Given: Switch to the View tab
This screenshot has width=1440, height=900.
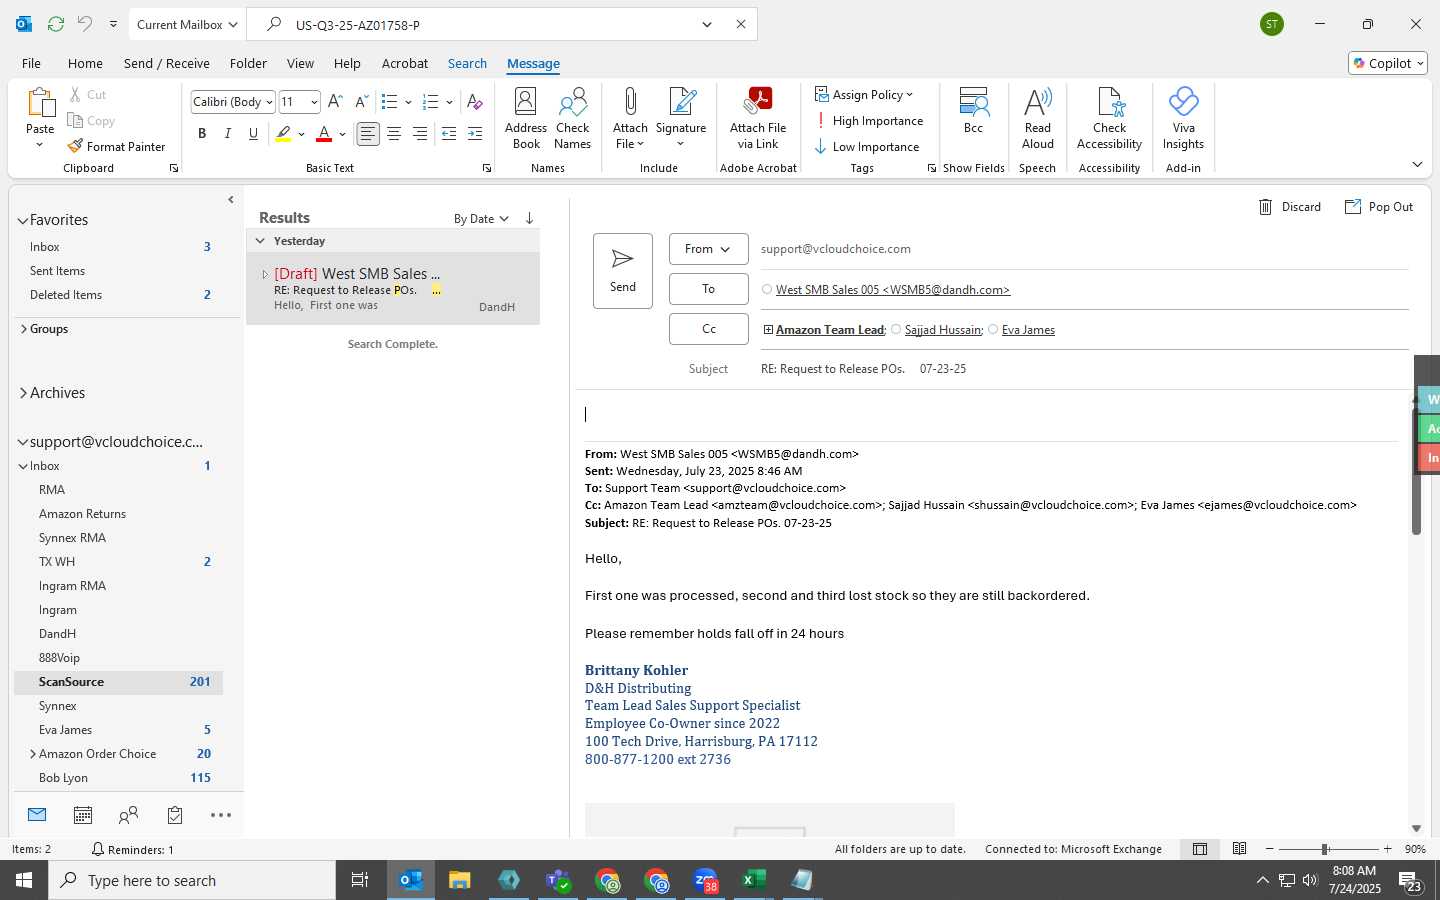Looking at the screenshot, I should pos(300,63).
